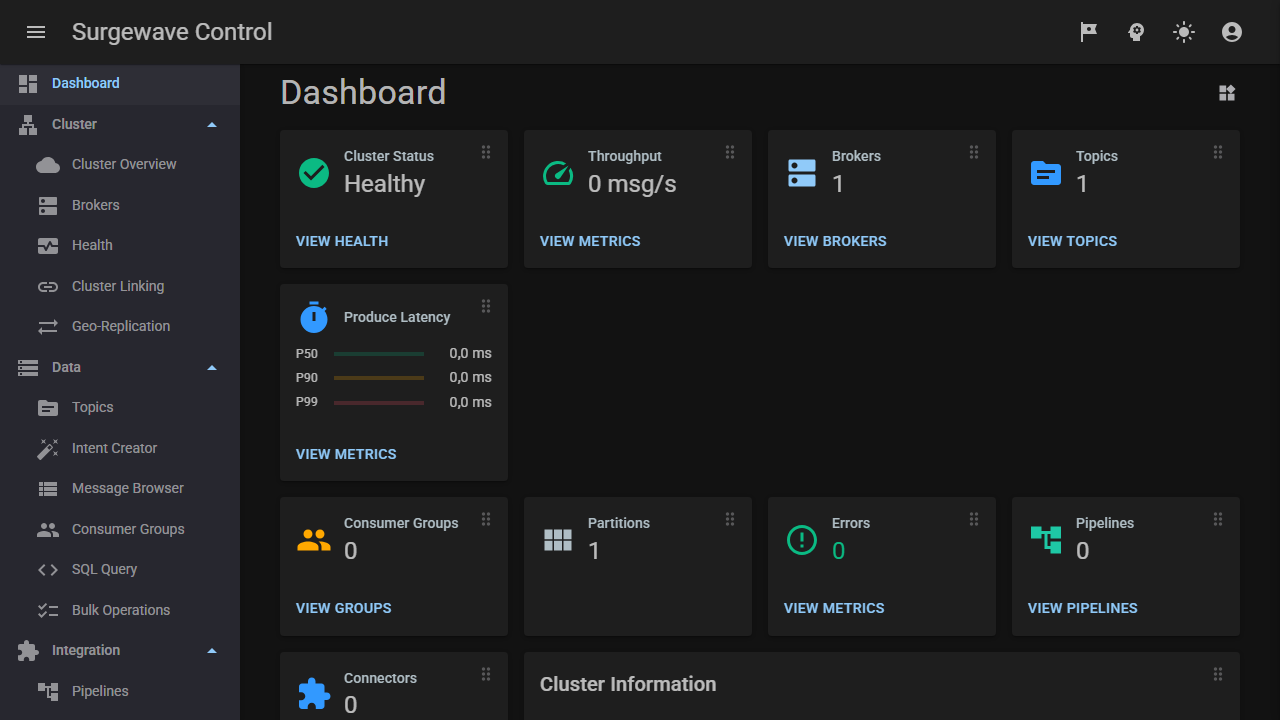Toggle light/dark theme sun icon
The height and width of the screenshot is (720, 1280).
1184,32
